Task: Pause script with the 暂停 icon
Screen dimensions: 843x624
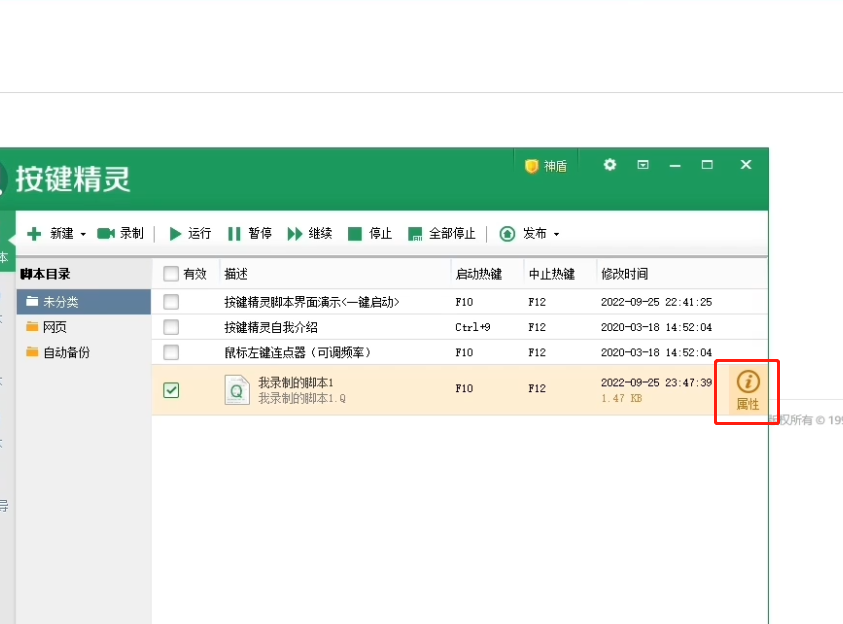Action: click(x=234, y=234)
